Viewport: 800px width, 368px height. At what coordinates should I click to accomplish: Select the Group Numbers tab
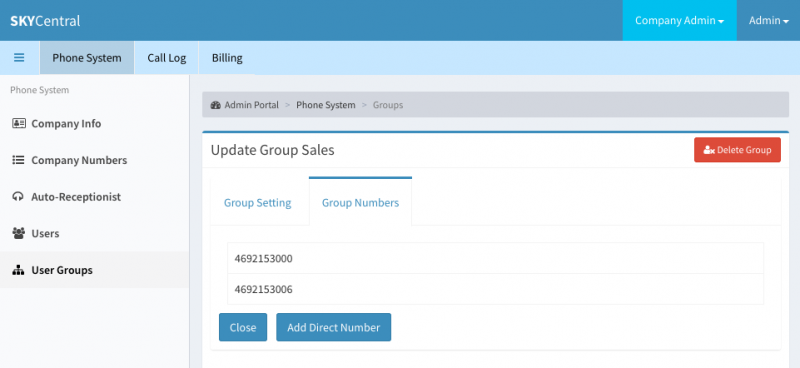(x=360, y=202)
